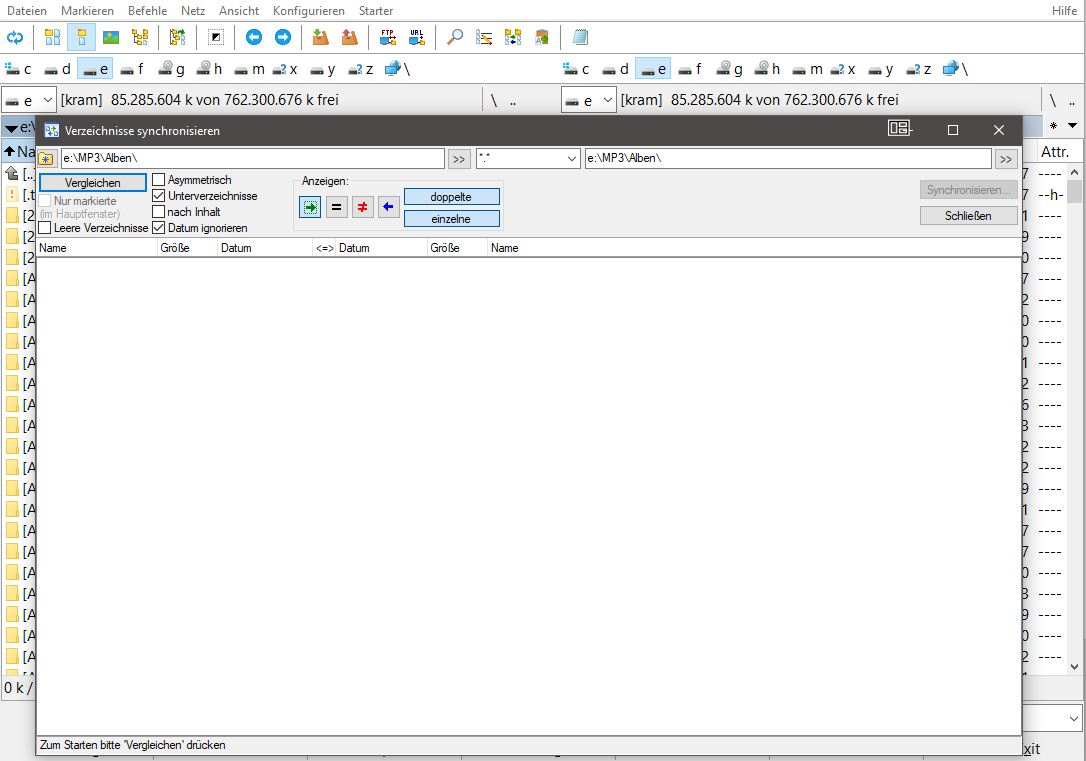Screen dimensions: 1086x761
Task: Open the Netz menu
Action: pyautogui.click(x=193, y=10)
